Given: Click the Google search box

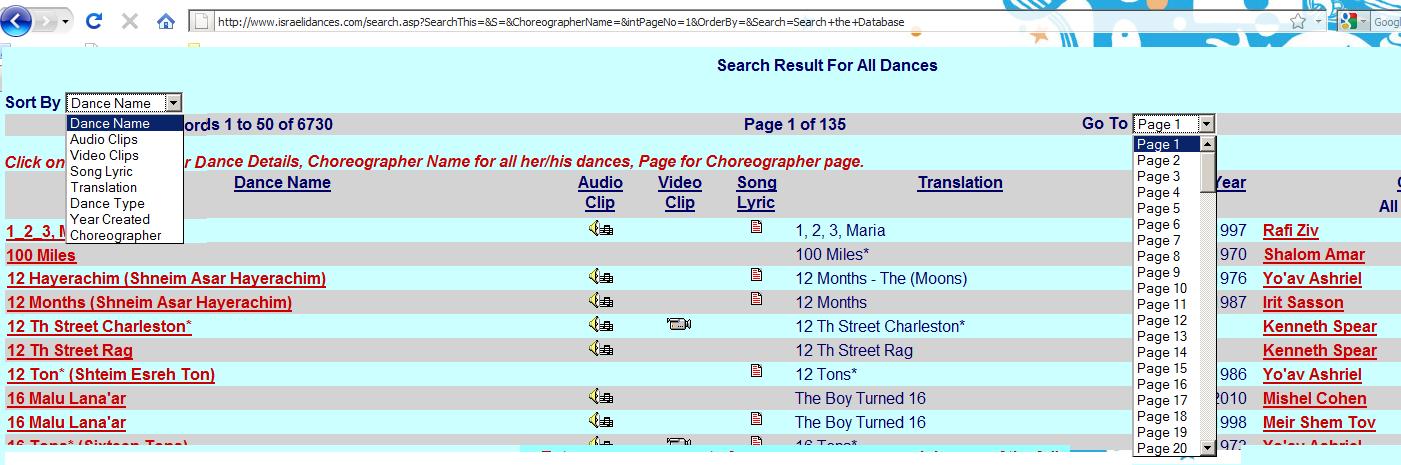Looking at the screenshot, I should click(x=1386, y=21).
